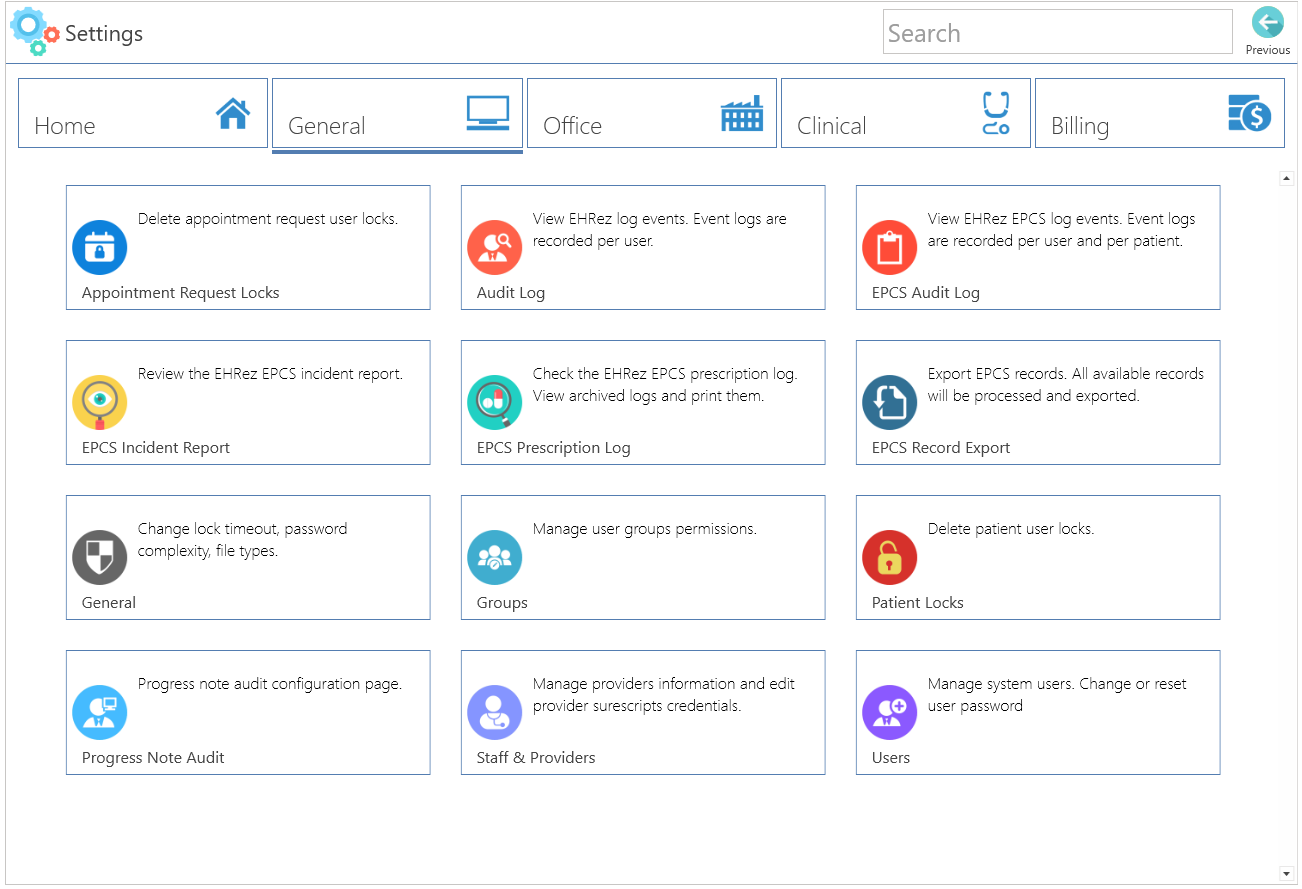Viewport: 1302px width, 889px height.
Task: Click the Staff & Providers doctor icon
Action: (495, 713)
